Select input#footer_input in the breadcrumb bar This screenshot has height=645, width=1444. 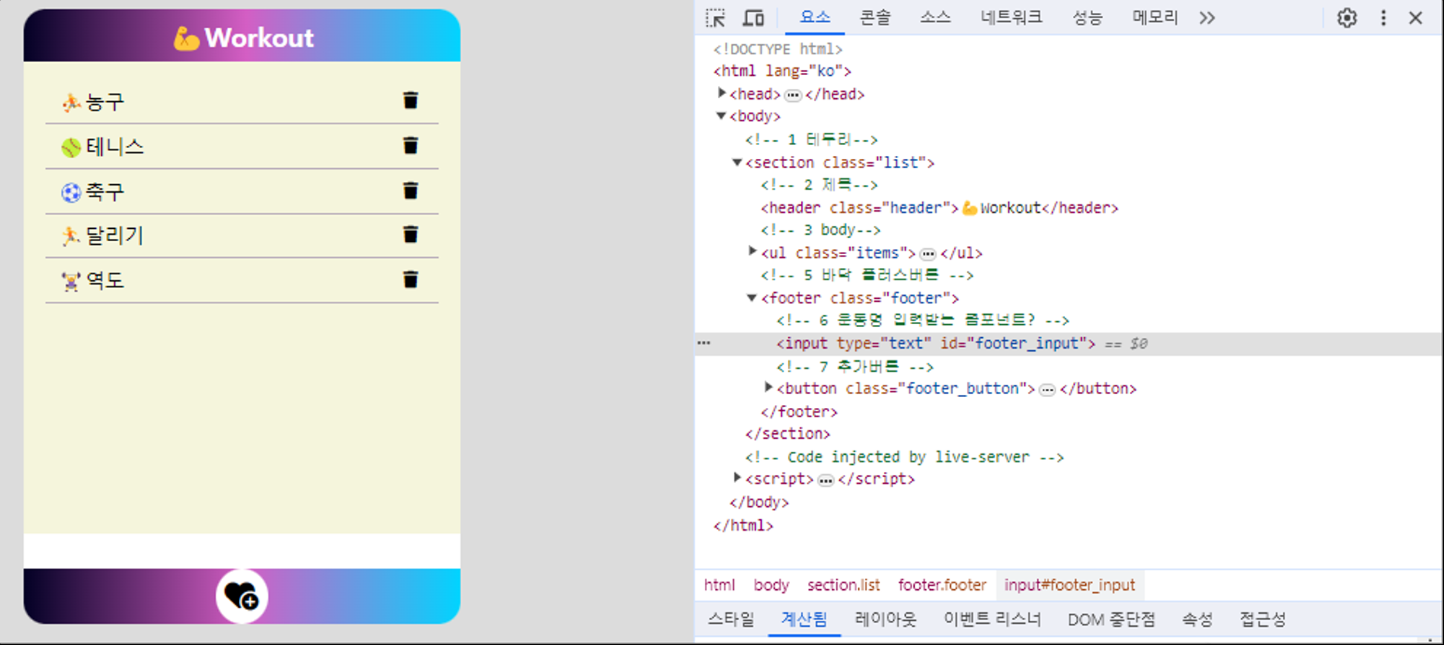pyautogui.click(x=1070, y=585)
